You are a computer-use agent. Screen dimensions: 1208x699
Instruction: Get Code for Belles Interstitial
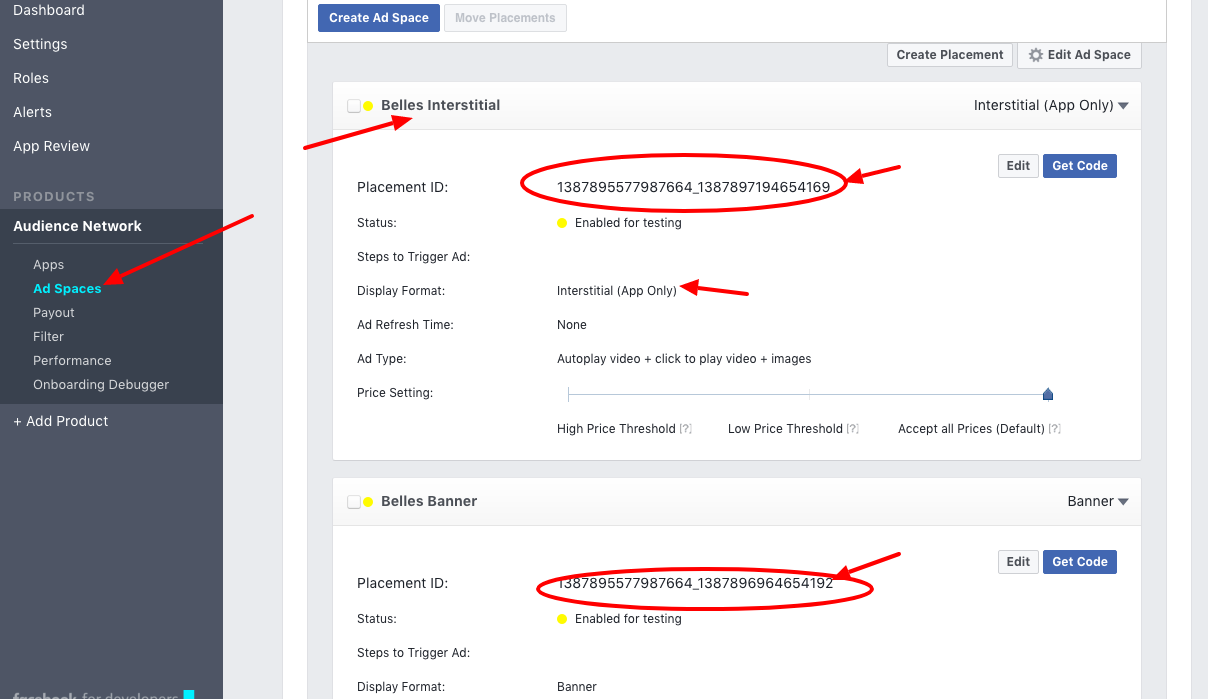click(1080, 166)
